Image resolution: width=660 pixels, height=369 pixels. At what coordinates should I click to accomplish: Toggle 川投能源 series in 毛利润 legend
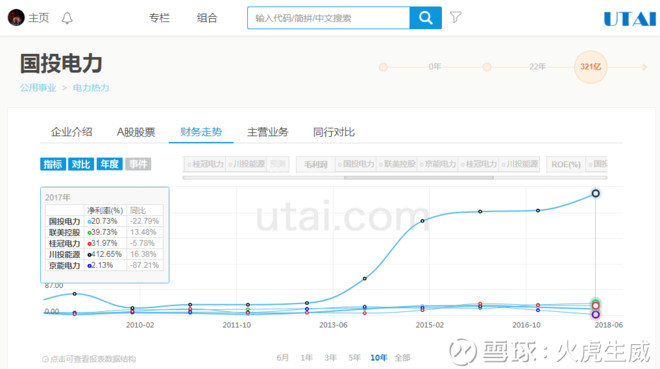click(x=519, y=164)
